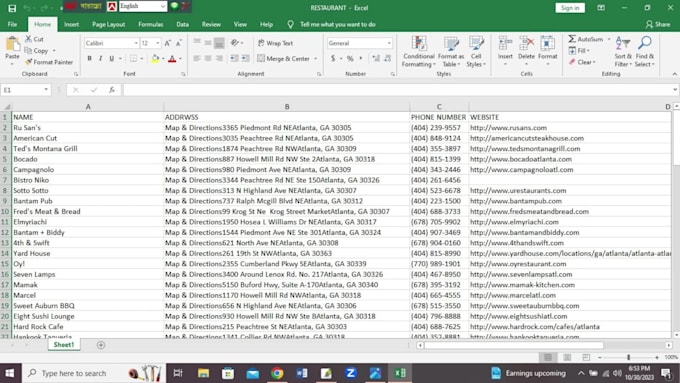
Task: Switch to the Page Layout tab
Action: point(108,24)
